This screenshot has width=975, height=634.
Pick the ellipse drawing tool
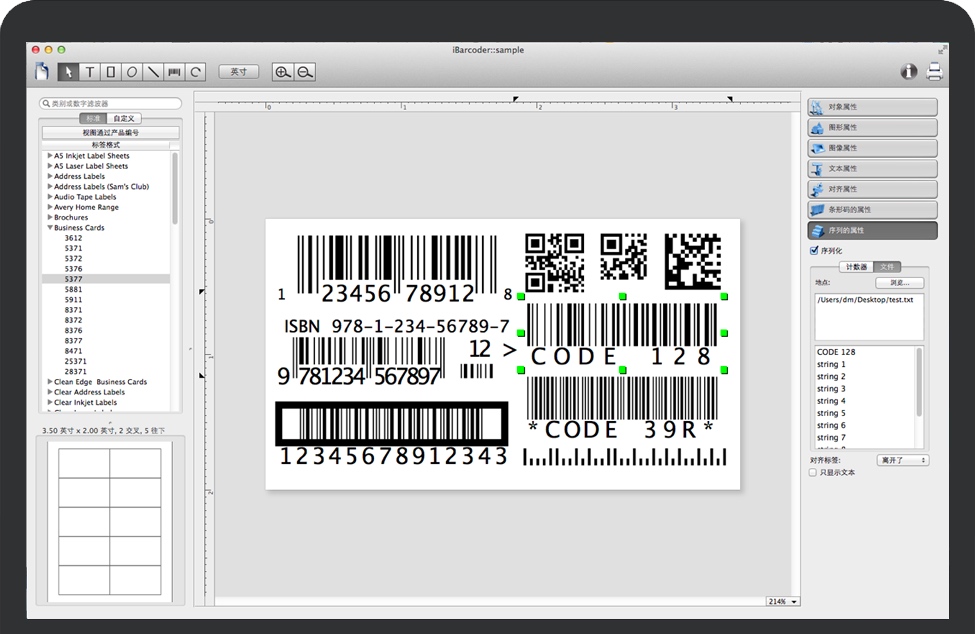coord(132,72)
